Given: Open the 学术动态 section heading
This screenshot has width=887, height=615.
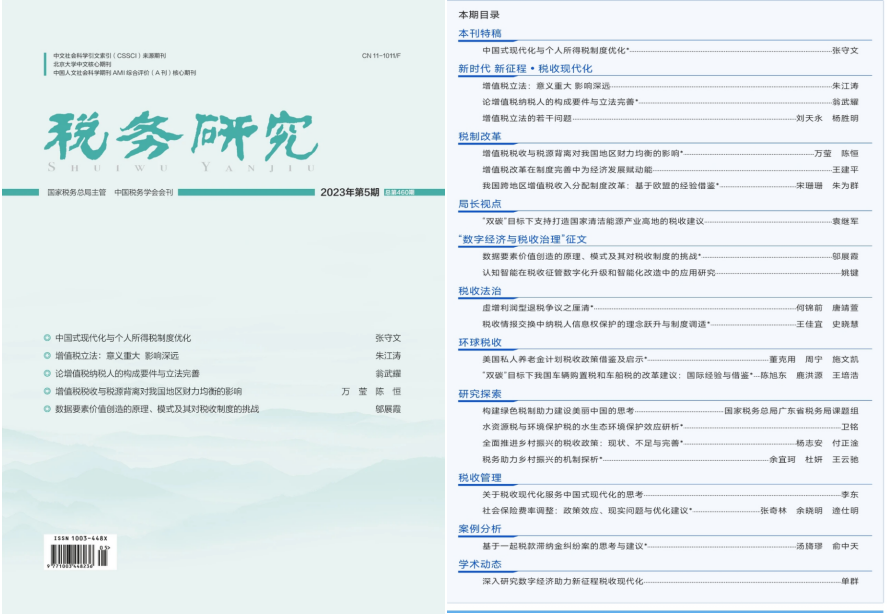Looking at the screenshot, I should coord(479,564).
